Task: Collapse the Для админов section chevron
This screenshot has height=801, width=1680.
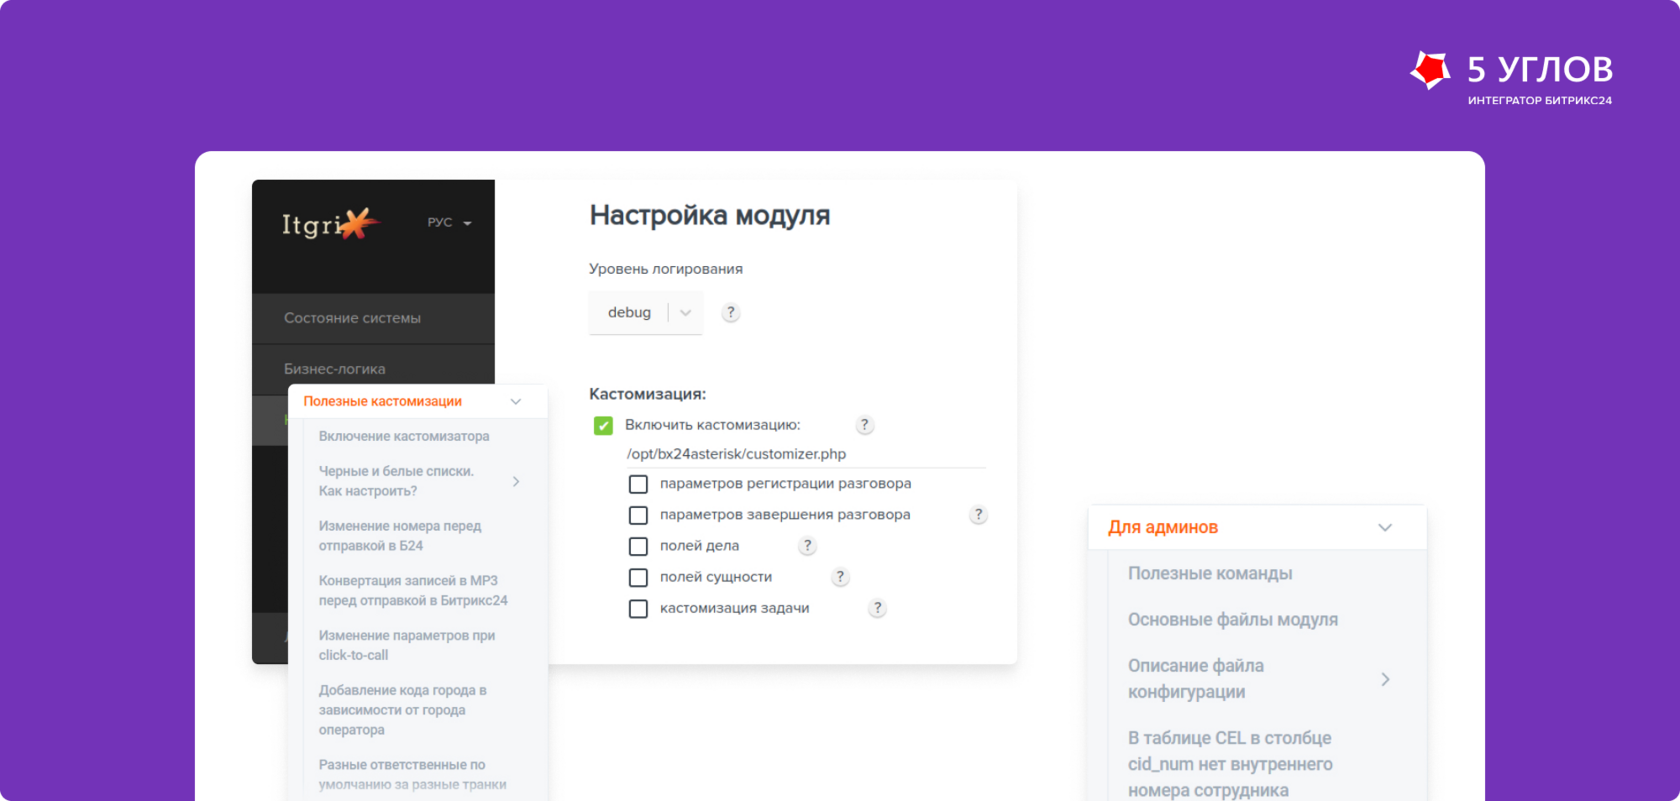Action: coord(1385,528)
